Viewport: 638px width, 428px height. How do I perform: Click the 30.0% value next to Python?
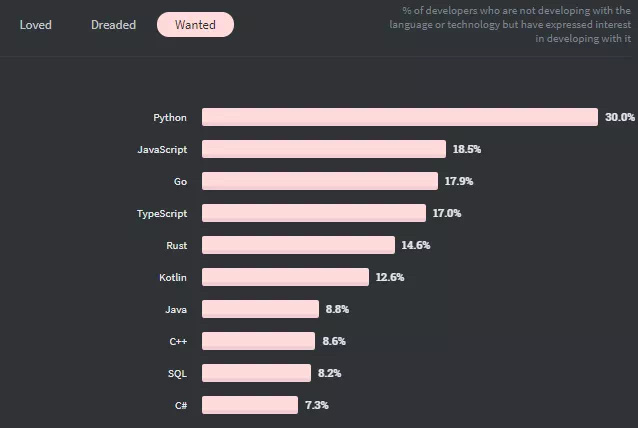619,117
